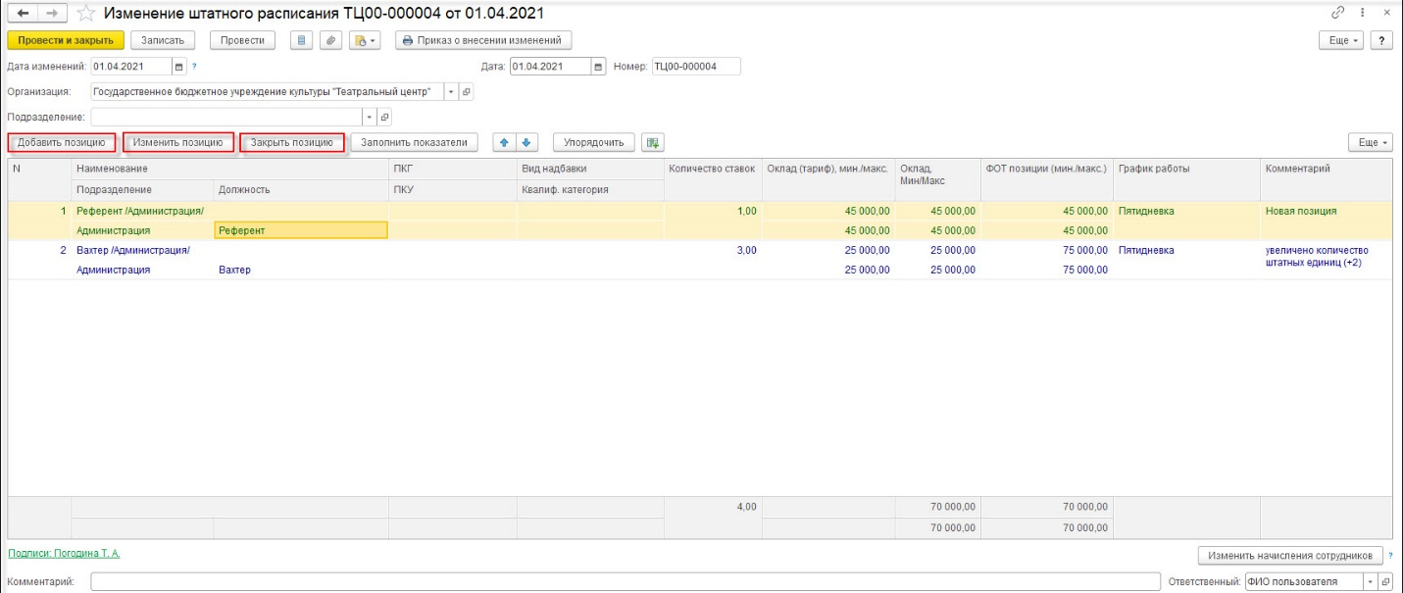The height and width of the screenshot is (593, 1403).
Task: Click the Провести и закрыть button
Action: click(x=66, y=40)
